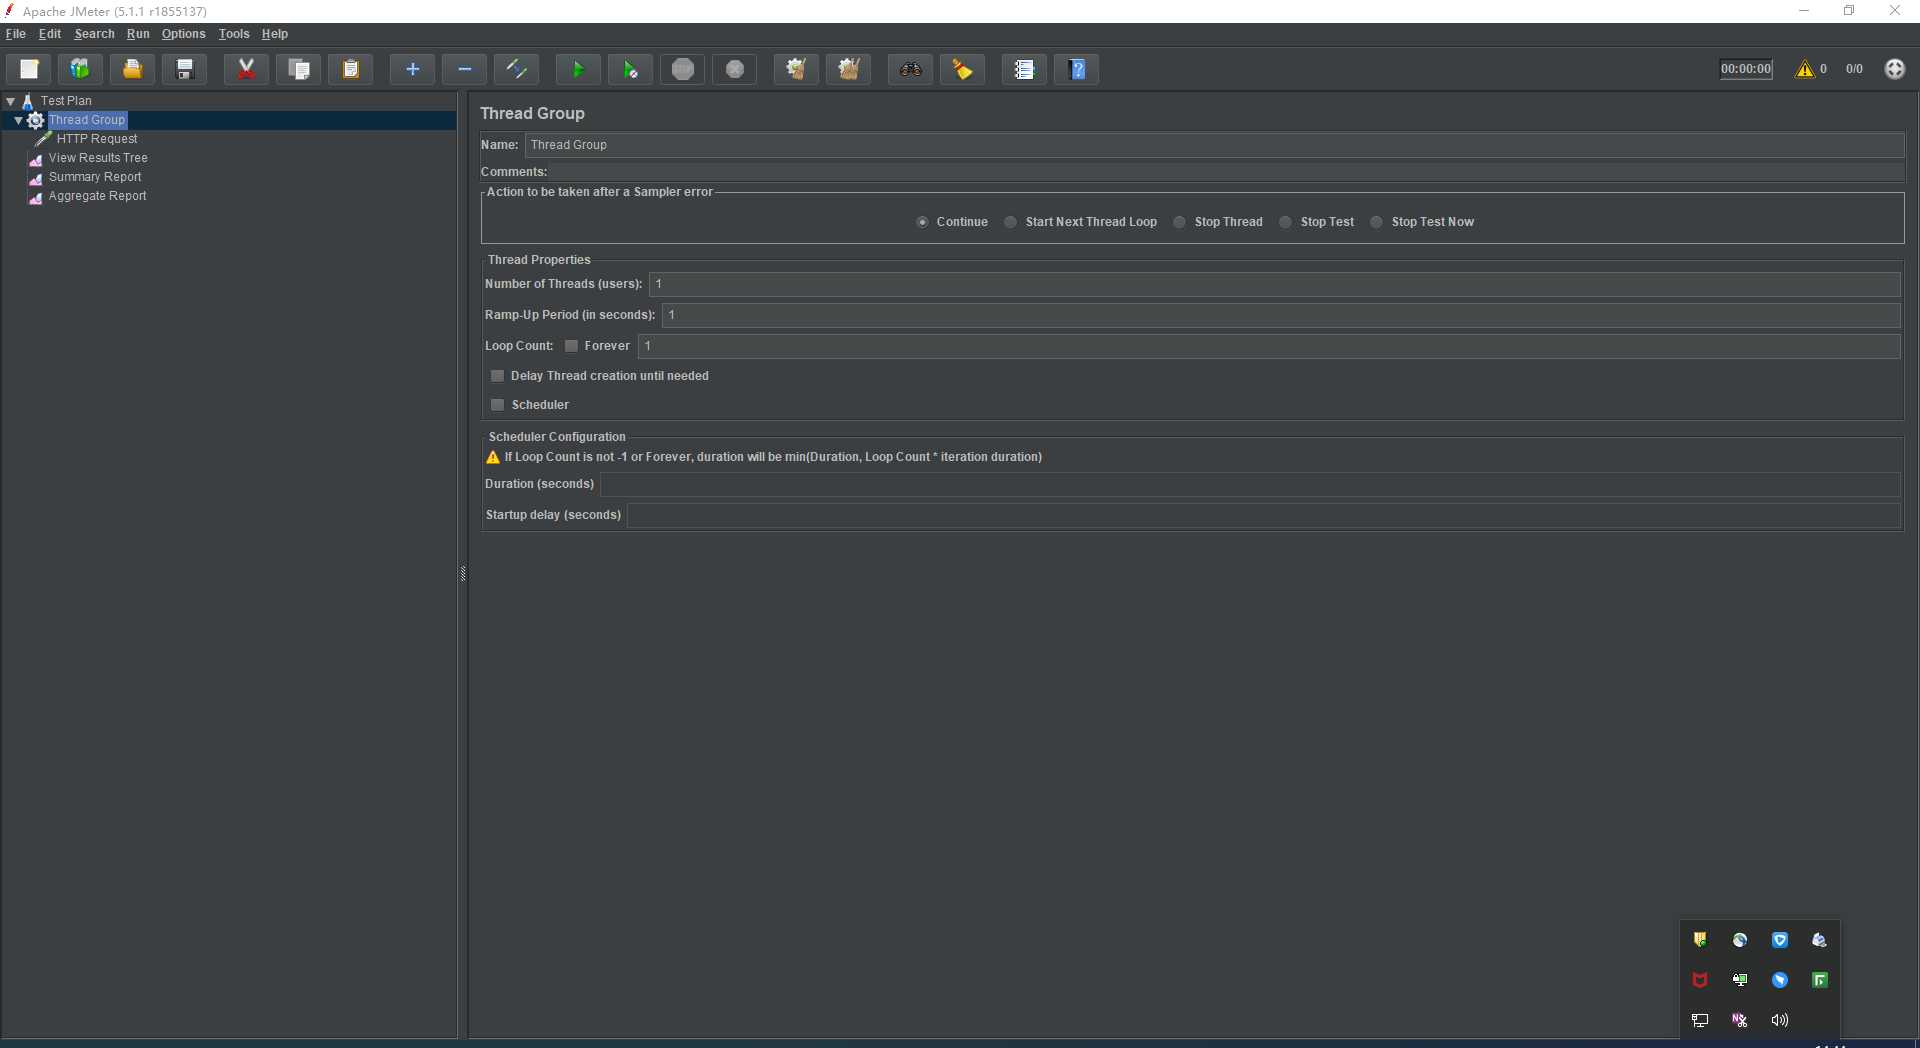
Task: Click the Loop Count value field
Action: 1269,346
